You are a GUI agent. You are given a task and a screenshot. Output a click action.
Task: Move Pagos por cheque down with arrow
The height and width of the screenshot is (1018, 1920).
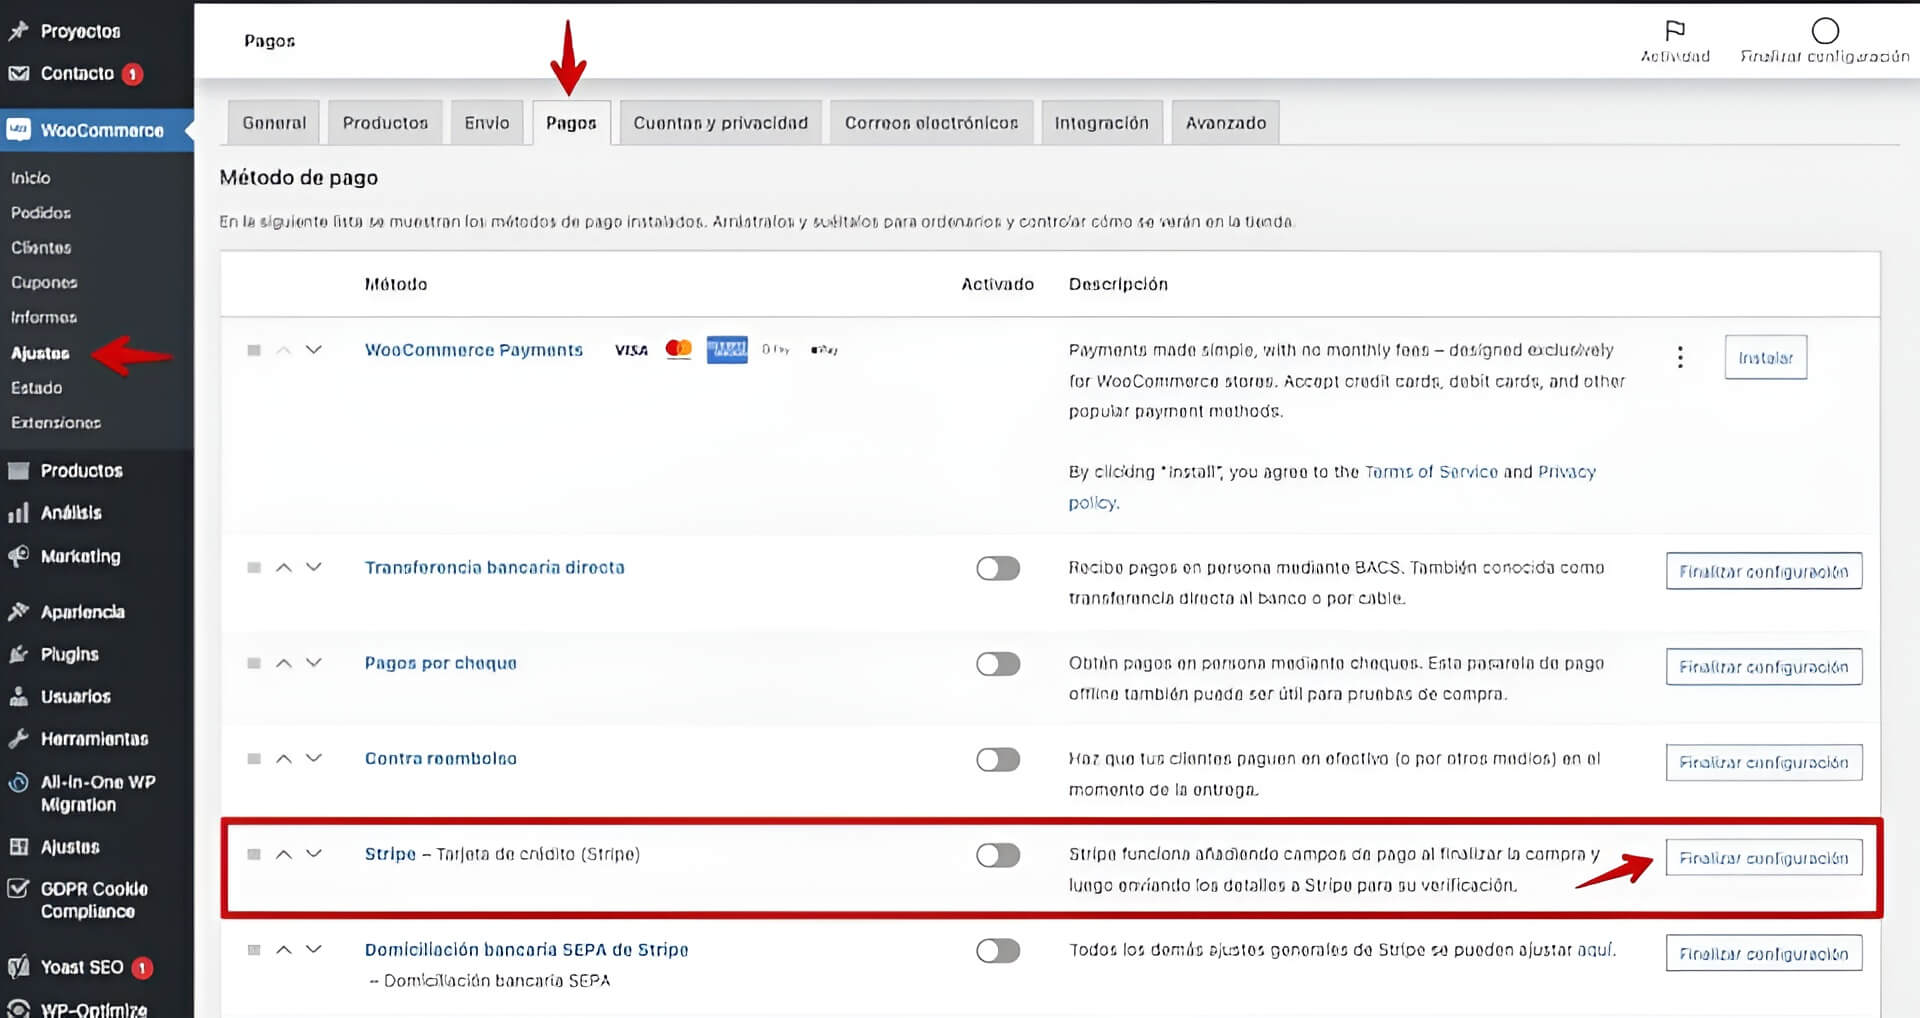coord(314,663)
